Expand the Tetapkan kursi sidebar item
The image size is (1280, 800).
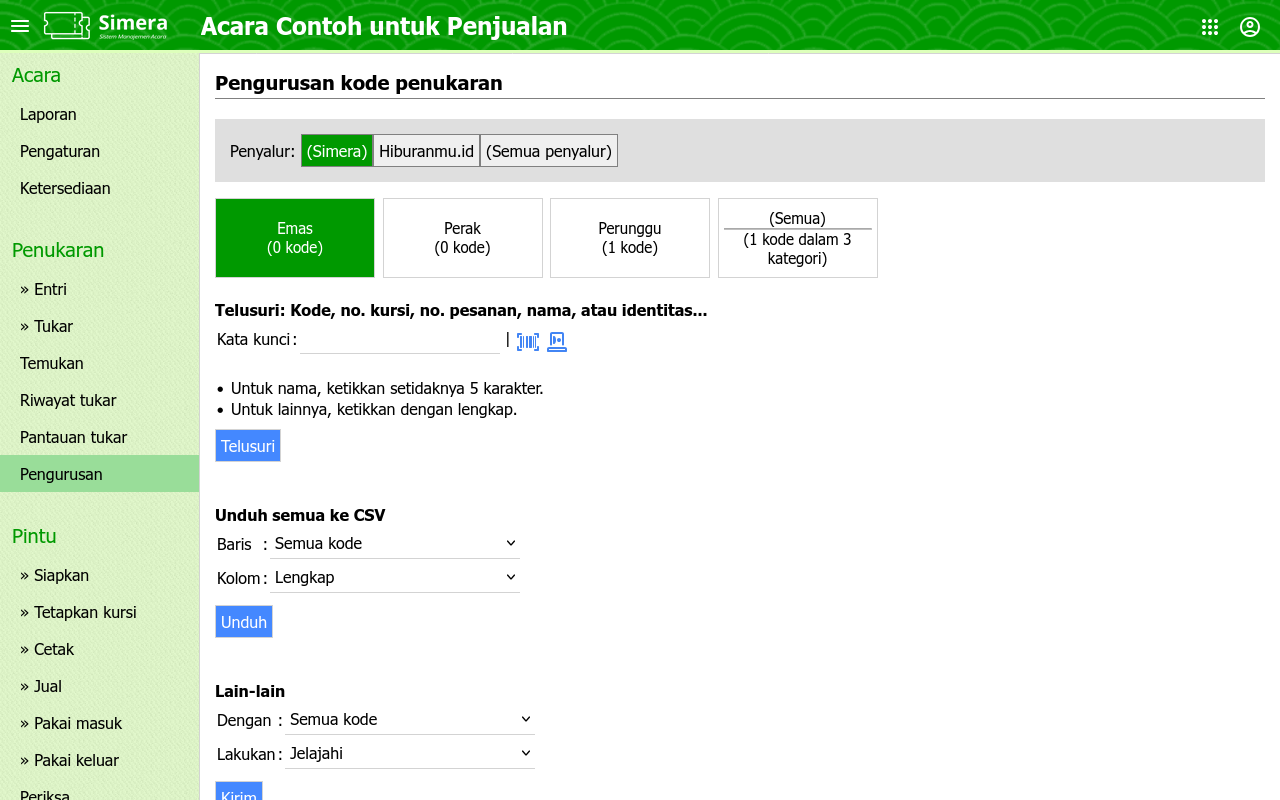tap(100, 613)
